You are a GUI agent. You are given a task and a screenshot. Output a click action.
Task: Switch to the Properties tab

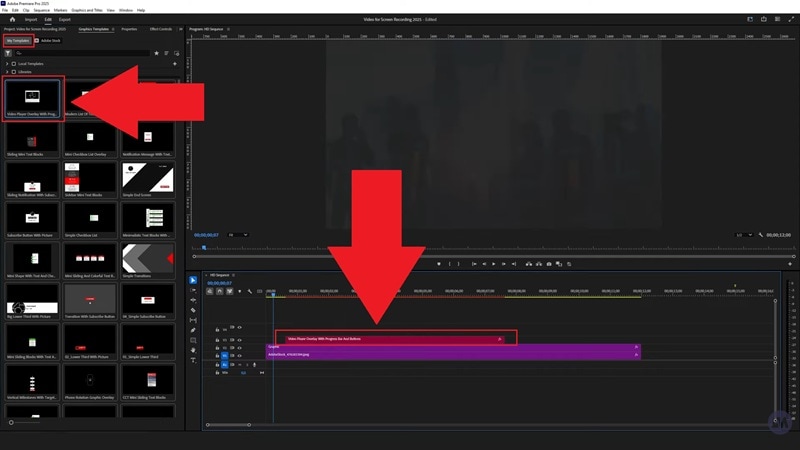click(129, 29)
